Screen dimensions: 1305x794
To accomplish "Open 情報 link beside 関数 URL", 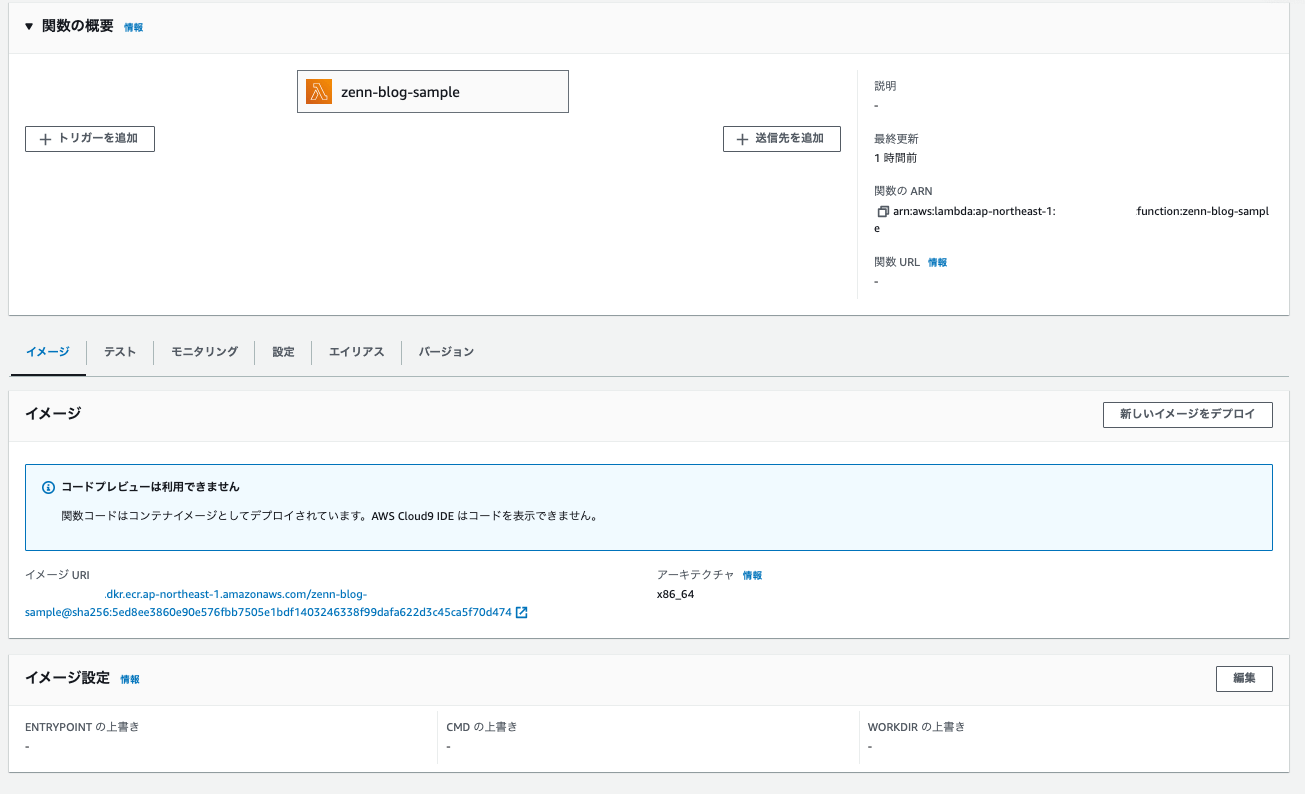I will coord(937,262).
